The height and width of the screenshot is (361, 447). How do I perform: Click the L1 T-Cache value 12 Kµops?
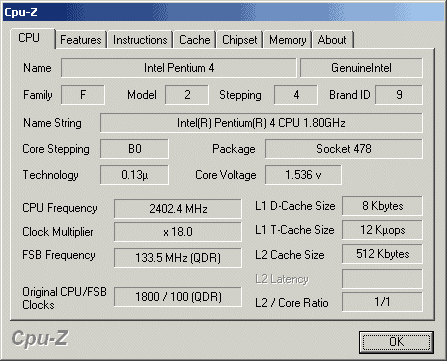382,230
